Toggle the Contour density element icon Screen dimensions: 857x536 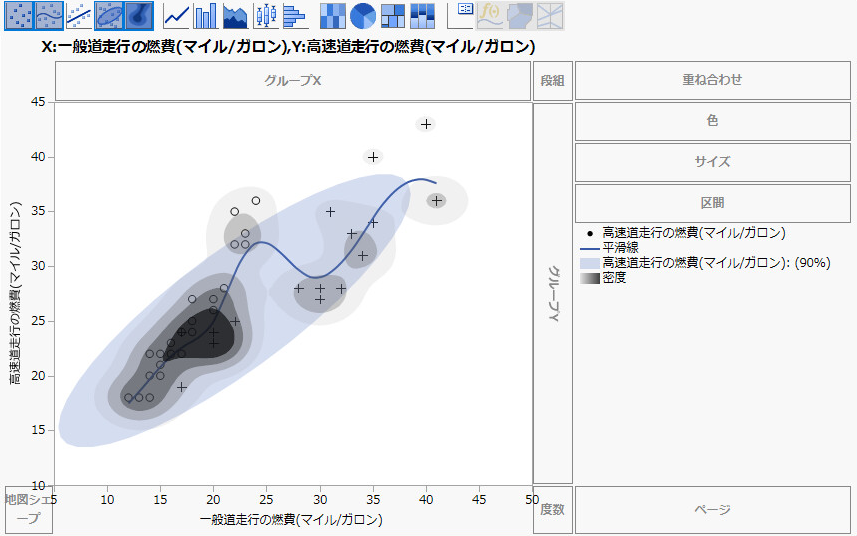tap(139, 15)
